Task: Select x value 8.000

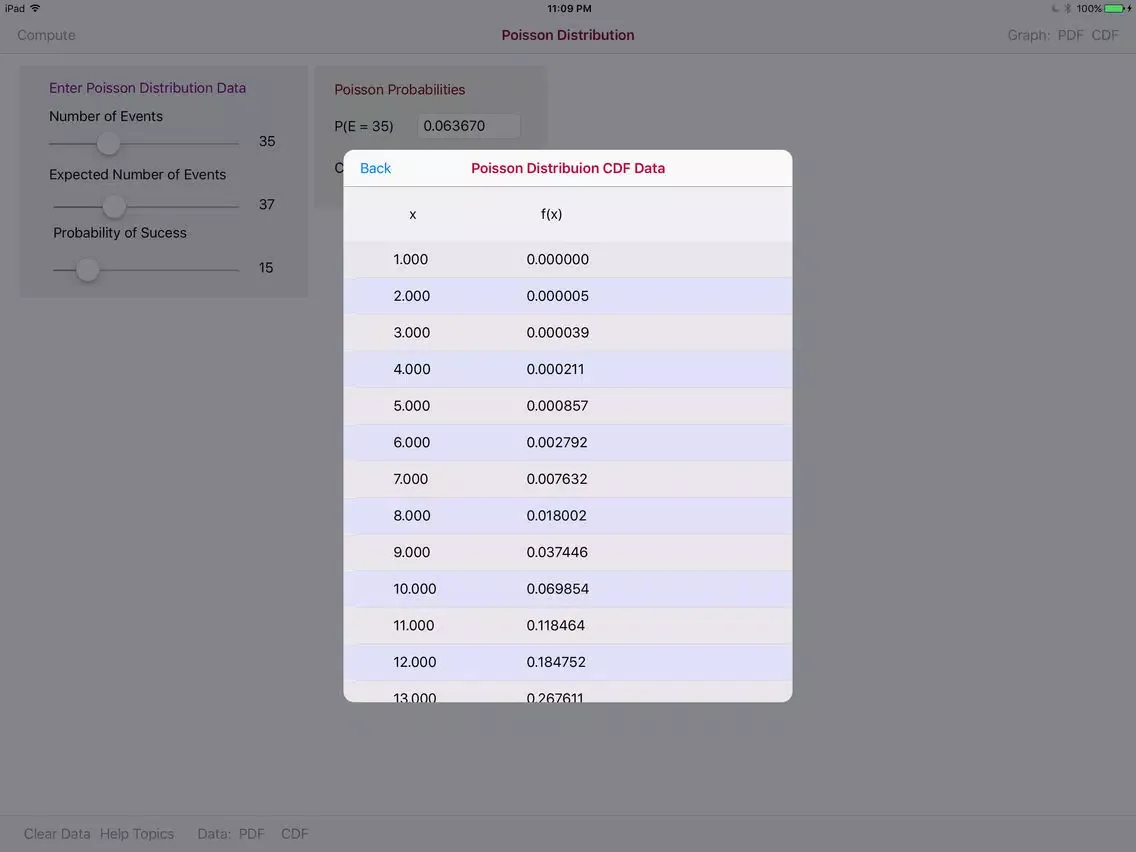Action: point(412,515)
